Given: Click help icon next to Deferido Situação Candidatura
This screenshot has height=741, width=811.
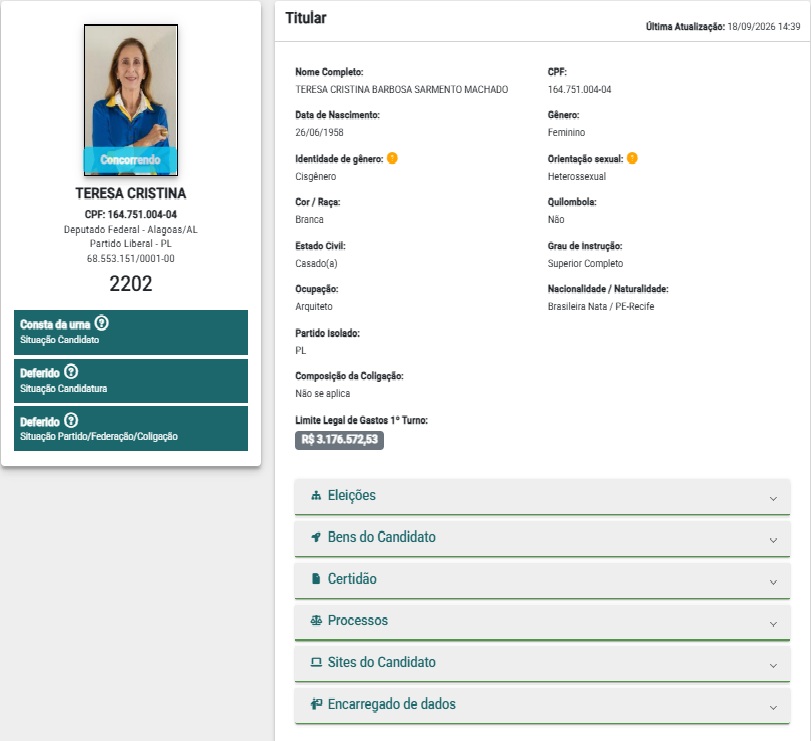Looking at the screenshot, I should pos(71,372).
